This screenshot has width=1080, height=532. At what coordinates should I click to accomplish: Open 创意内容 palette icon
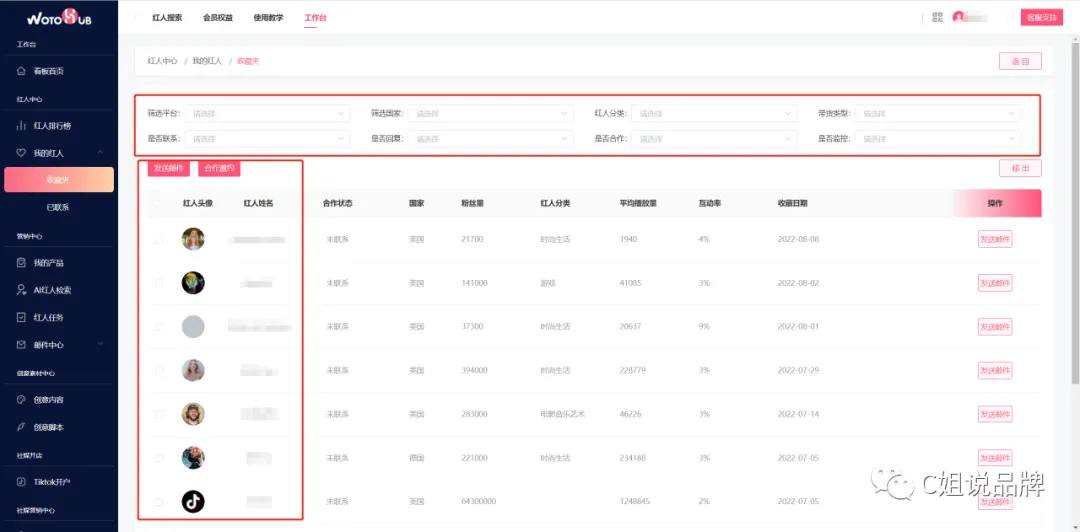point(21,400)
